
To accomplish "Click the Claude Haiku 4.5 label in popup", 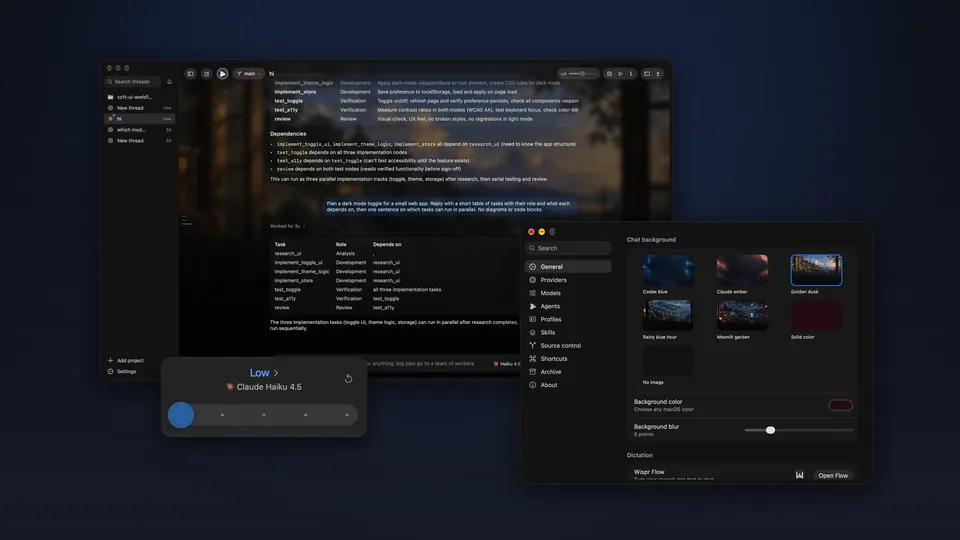I will click(x=264, y=387).
